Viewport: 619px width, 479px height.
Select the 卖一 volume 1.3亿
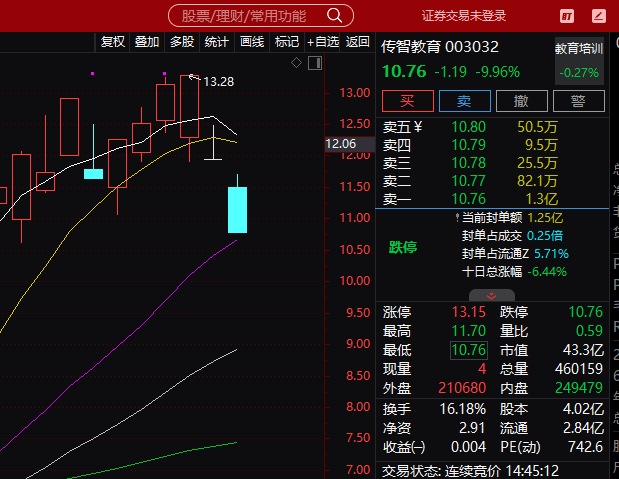point(542,199)
